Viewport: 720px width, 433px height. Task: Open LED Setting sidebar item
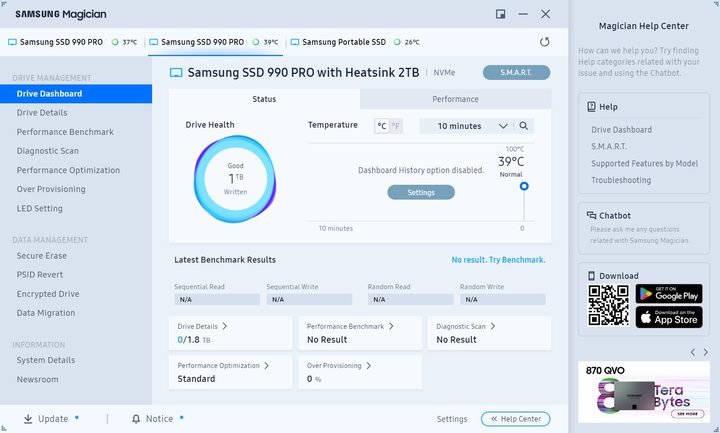(x=39, y=208)
